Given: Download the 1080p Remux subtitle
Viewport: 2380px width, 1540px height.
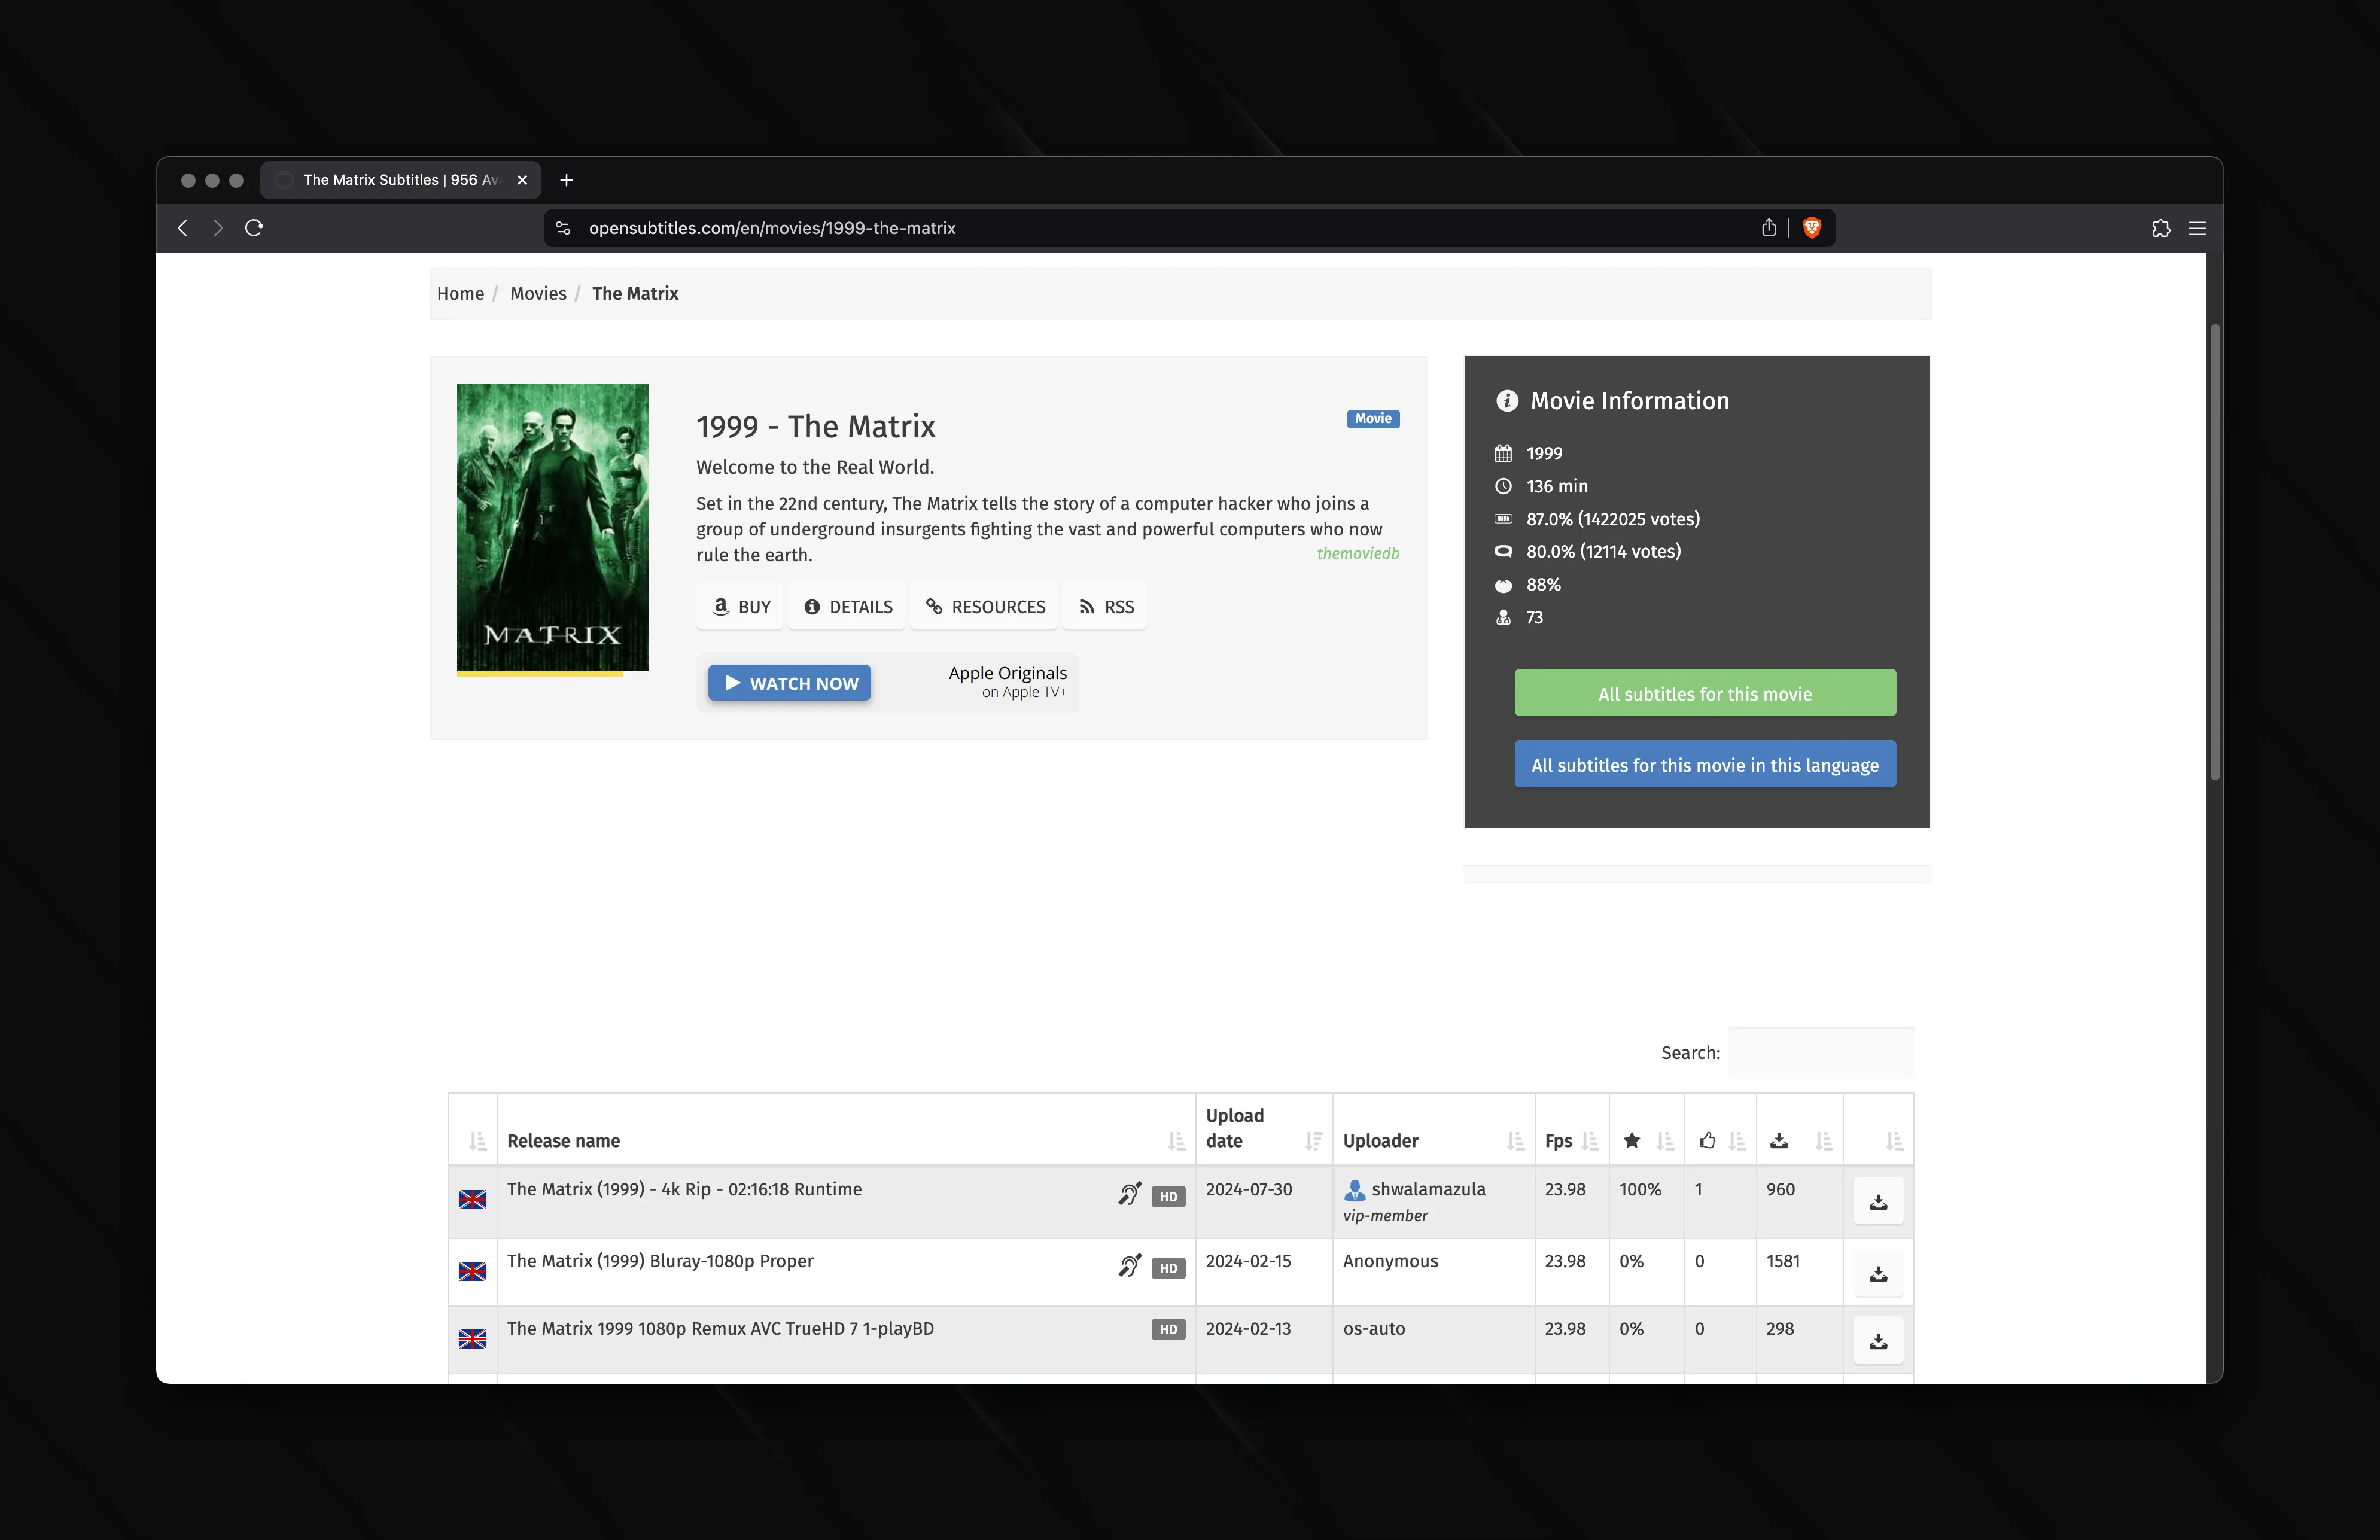Looking at the screenshot, I should pos(1877,1341).
